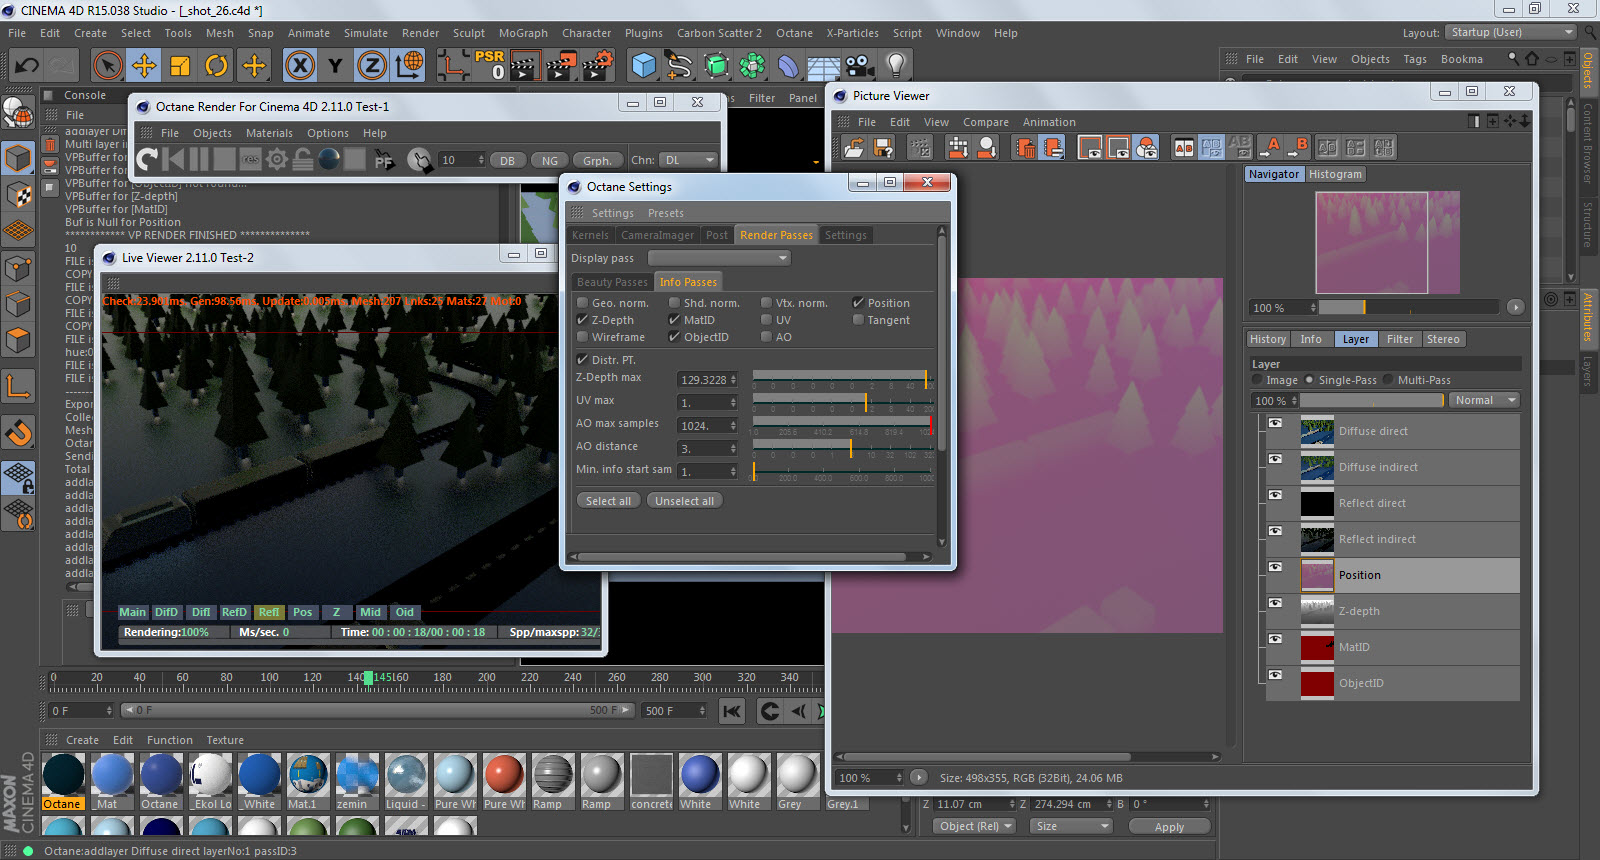
Task: Open Octane settings gear icon
Action: click(277, 159)
